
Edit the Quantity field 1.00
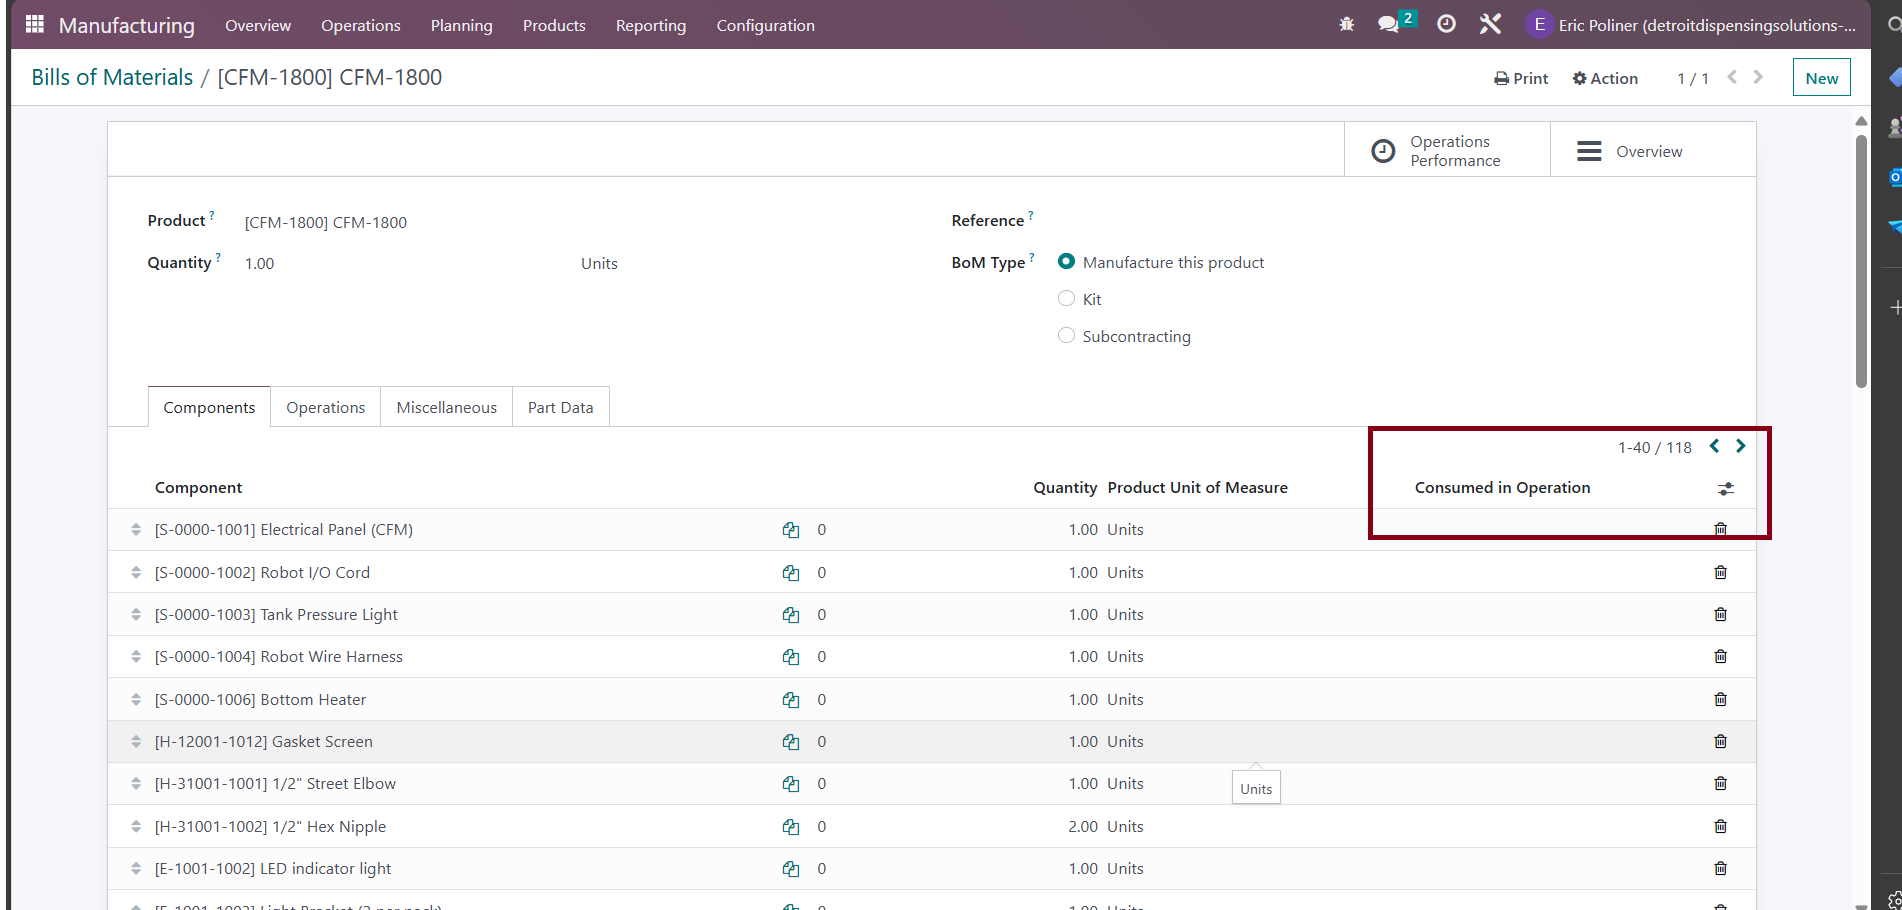(x=259, y=263)
